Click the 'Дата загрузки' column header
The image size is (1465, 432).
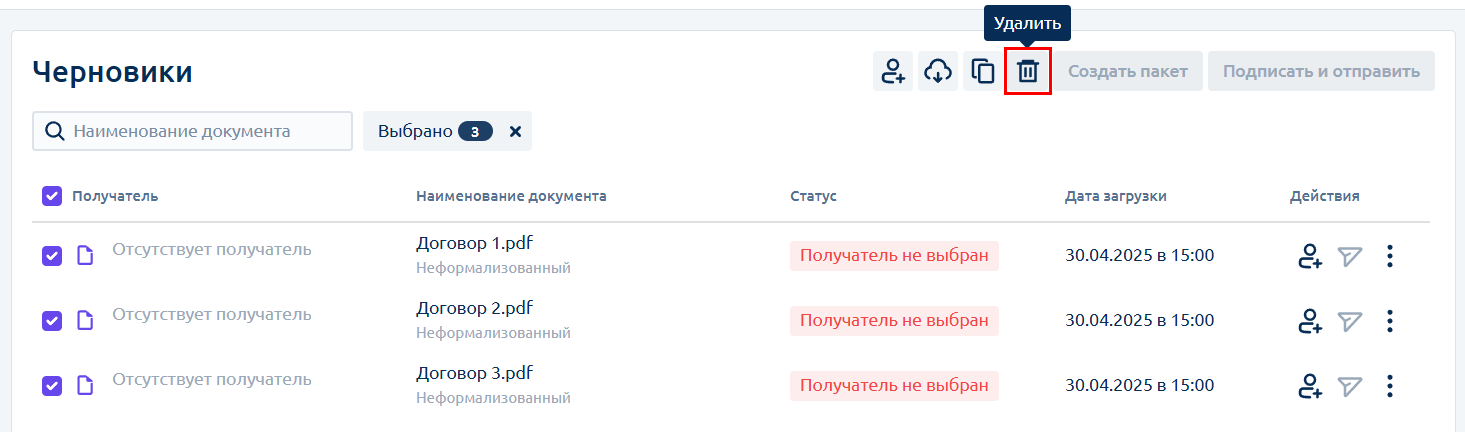pyautogui.click(x=1115, y=196)
